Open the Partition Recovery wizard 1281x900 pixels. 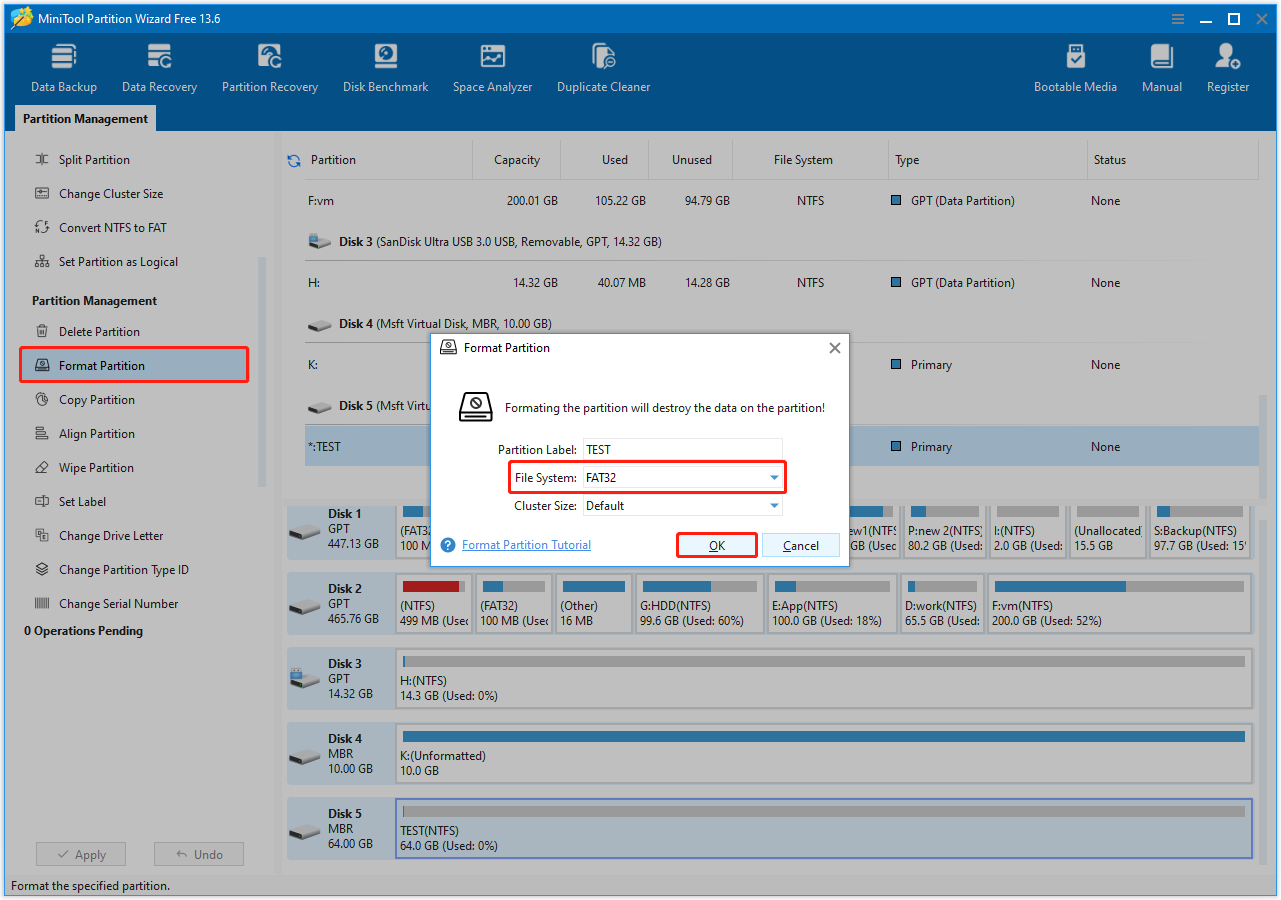[270, 69]
